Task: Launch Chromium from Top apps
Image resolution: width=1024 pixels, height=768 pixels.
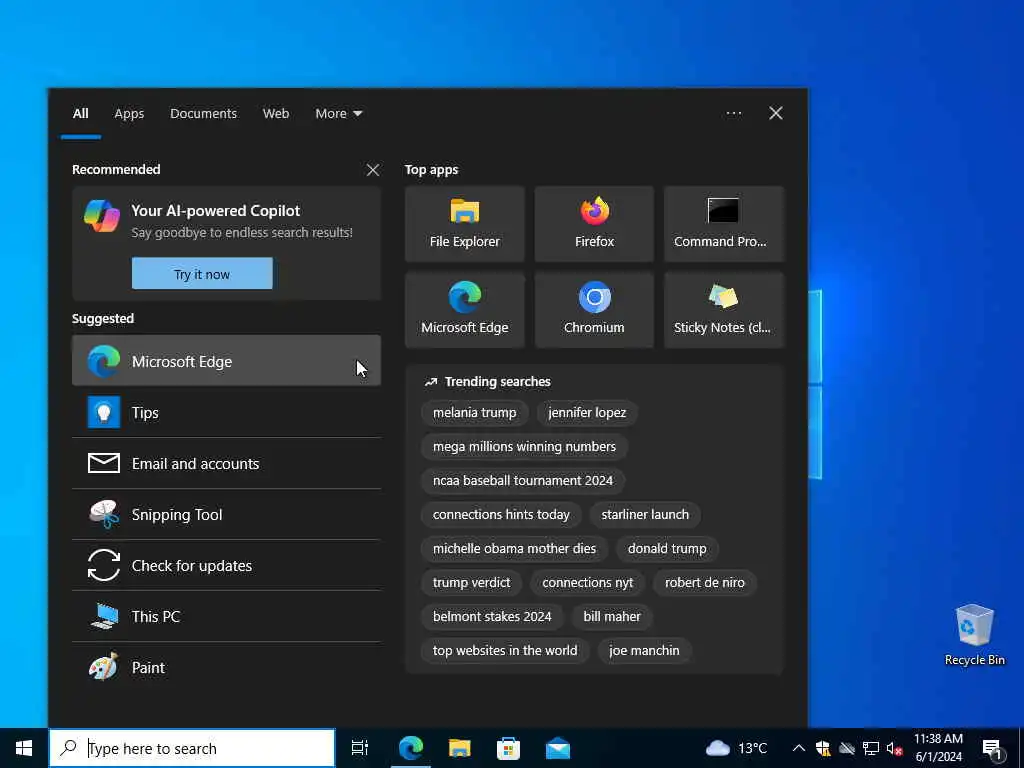Action: [594, 310]
